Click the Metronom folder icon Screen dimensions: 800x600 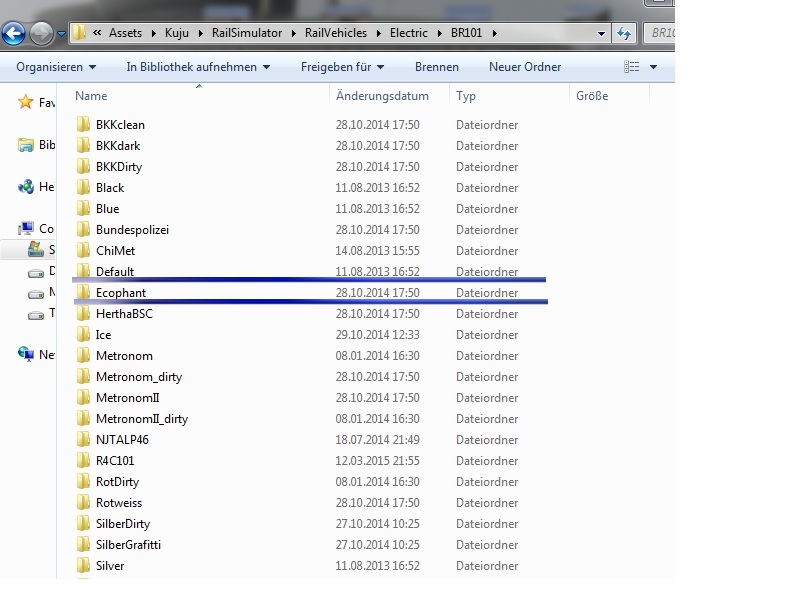click(x=83, y=356)
